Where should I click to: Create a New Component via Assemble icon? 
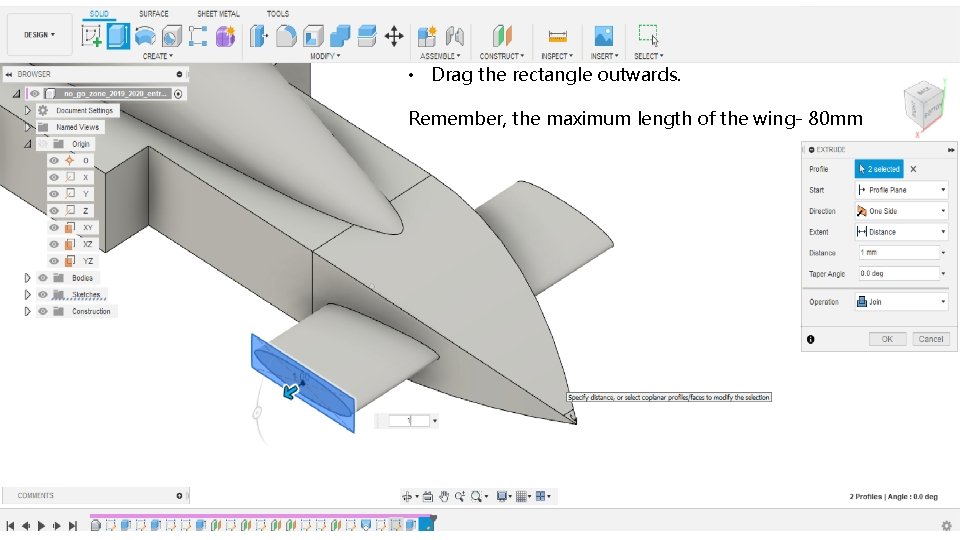[427, 36]
